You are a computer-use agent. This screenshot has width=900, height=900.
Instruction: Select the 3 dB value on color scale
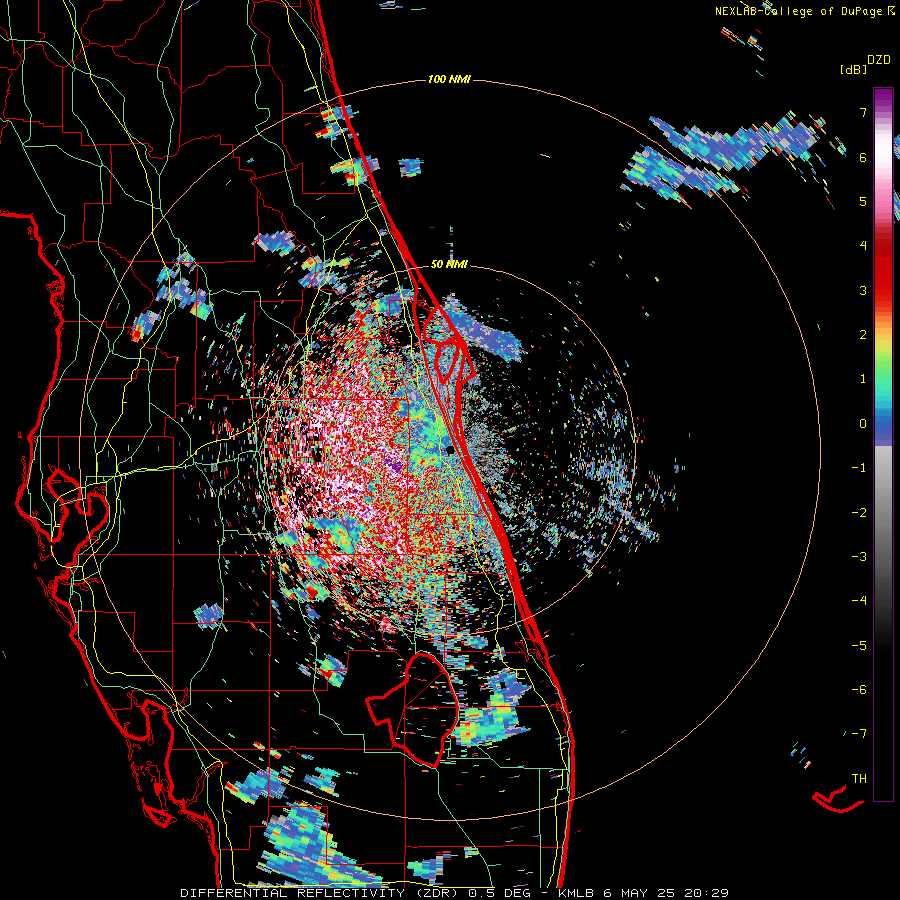[x=863, y=290]
